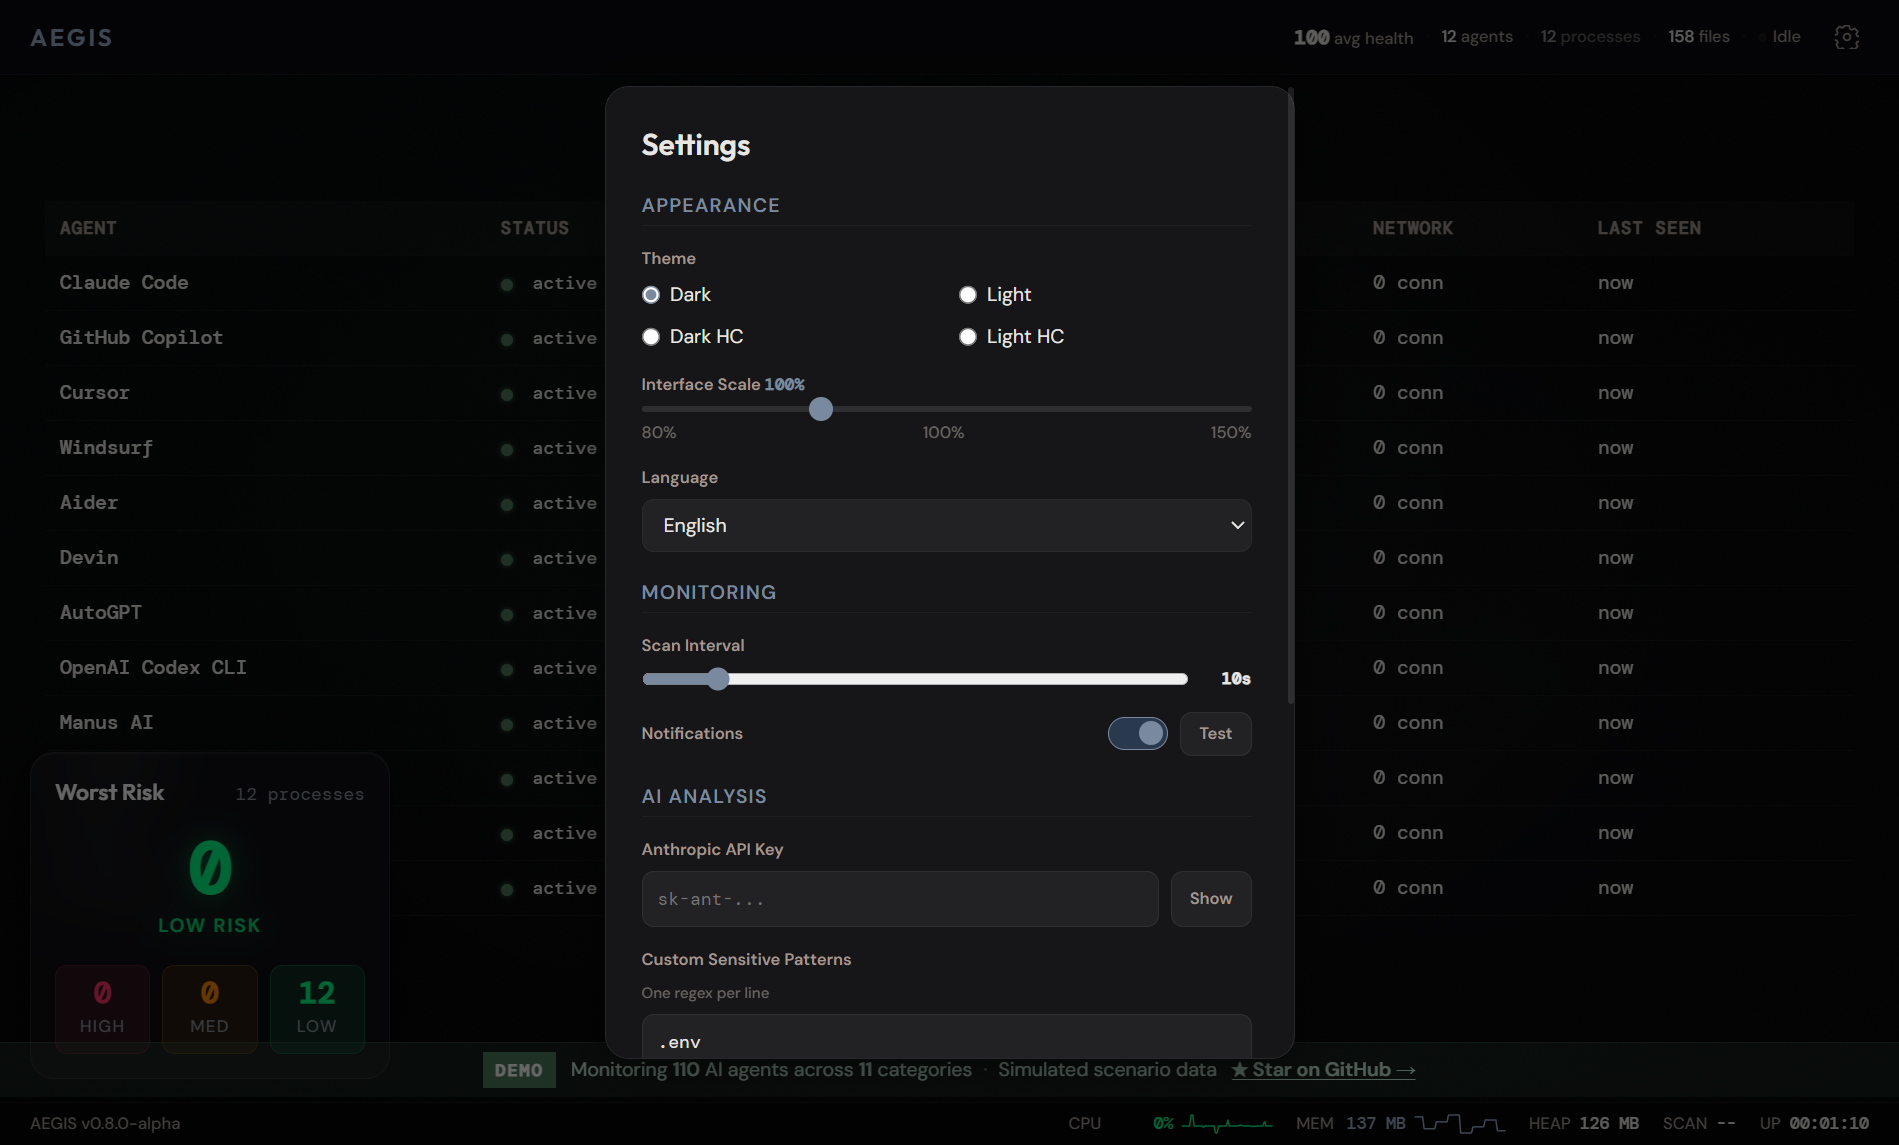
Task: Click the 158 files stat
Action: click(x=1698, y=37)
